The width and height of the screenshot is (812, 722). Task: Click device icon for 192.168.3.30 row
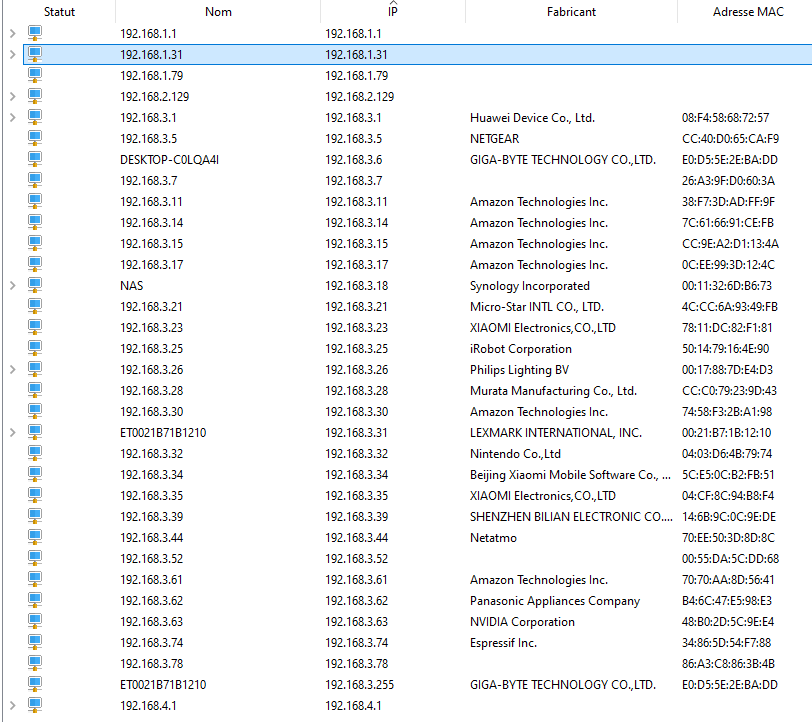coord(35,411)
